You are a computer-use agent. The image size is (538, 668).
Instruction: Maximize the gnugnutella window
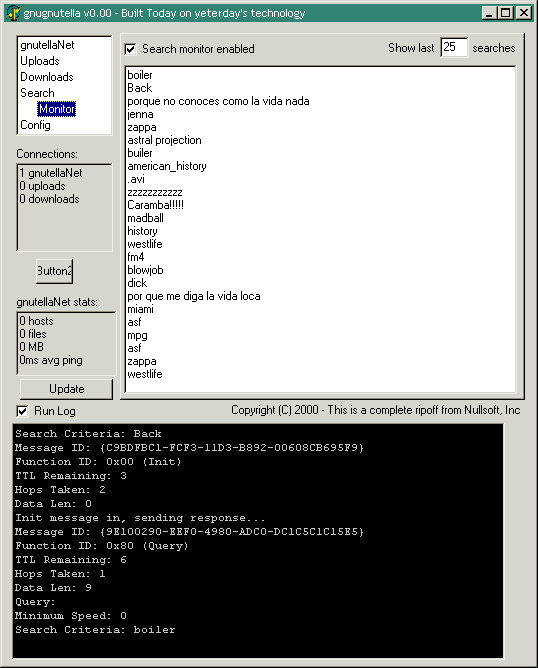(506, 13)
